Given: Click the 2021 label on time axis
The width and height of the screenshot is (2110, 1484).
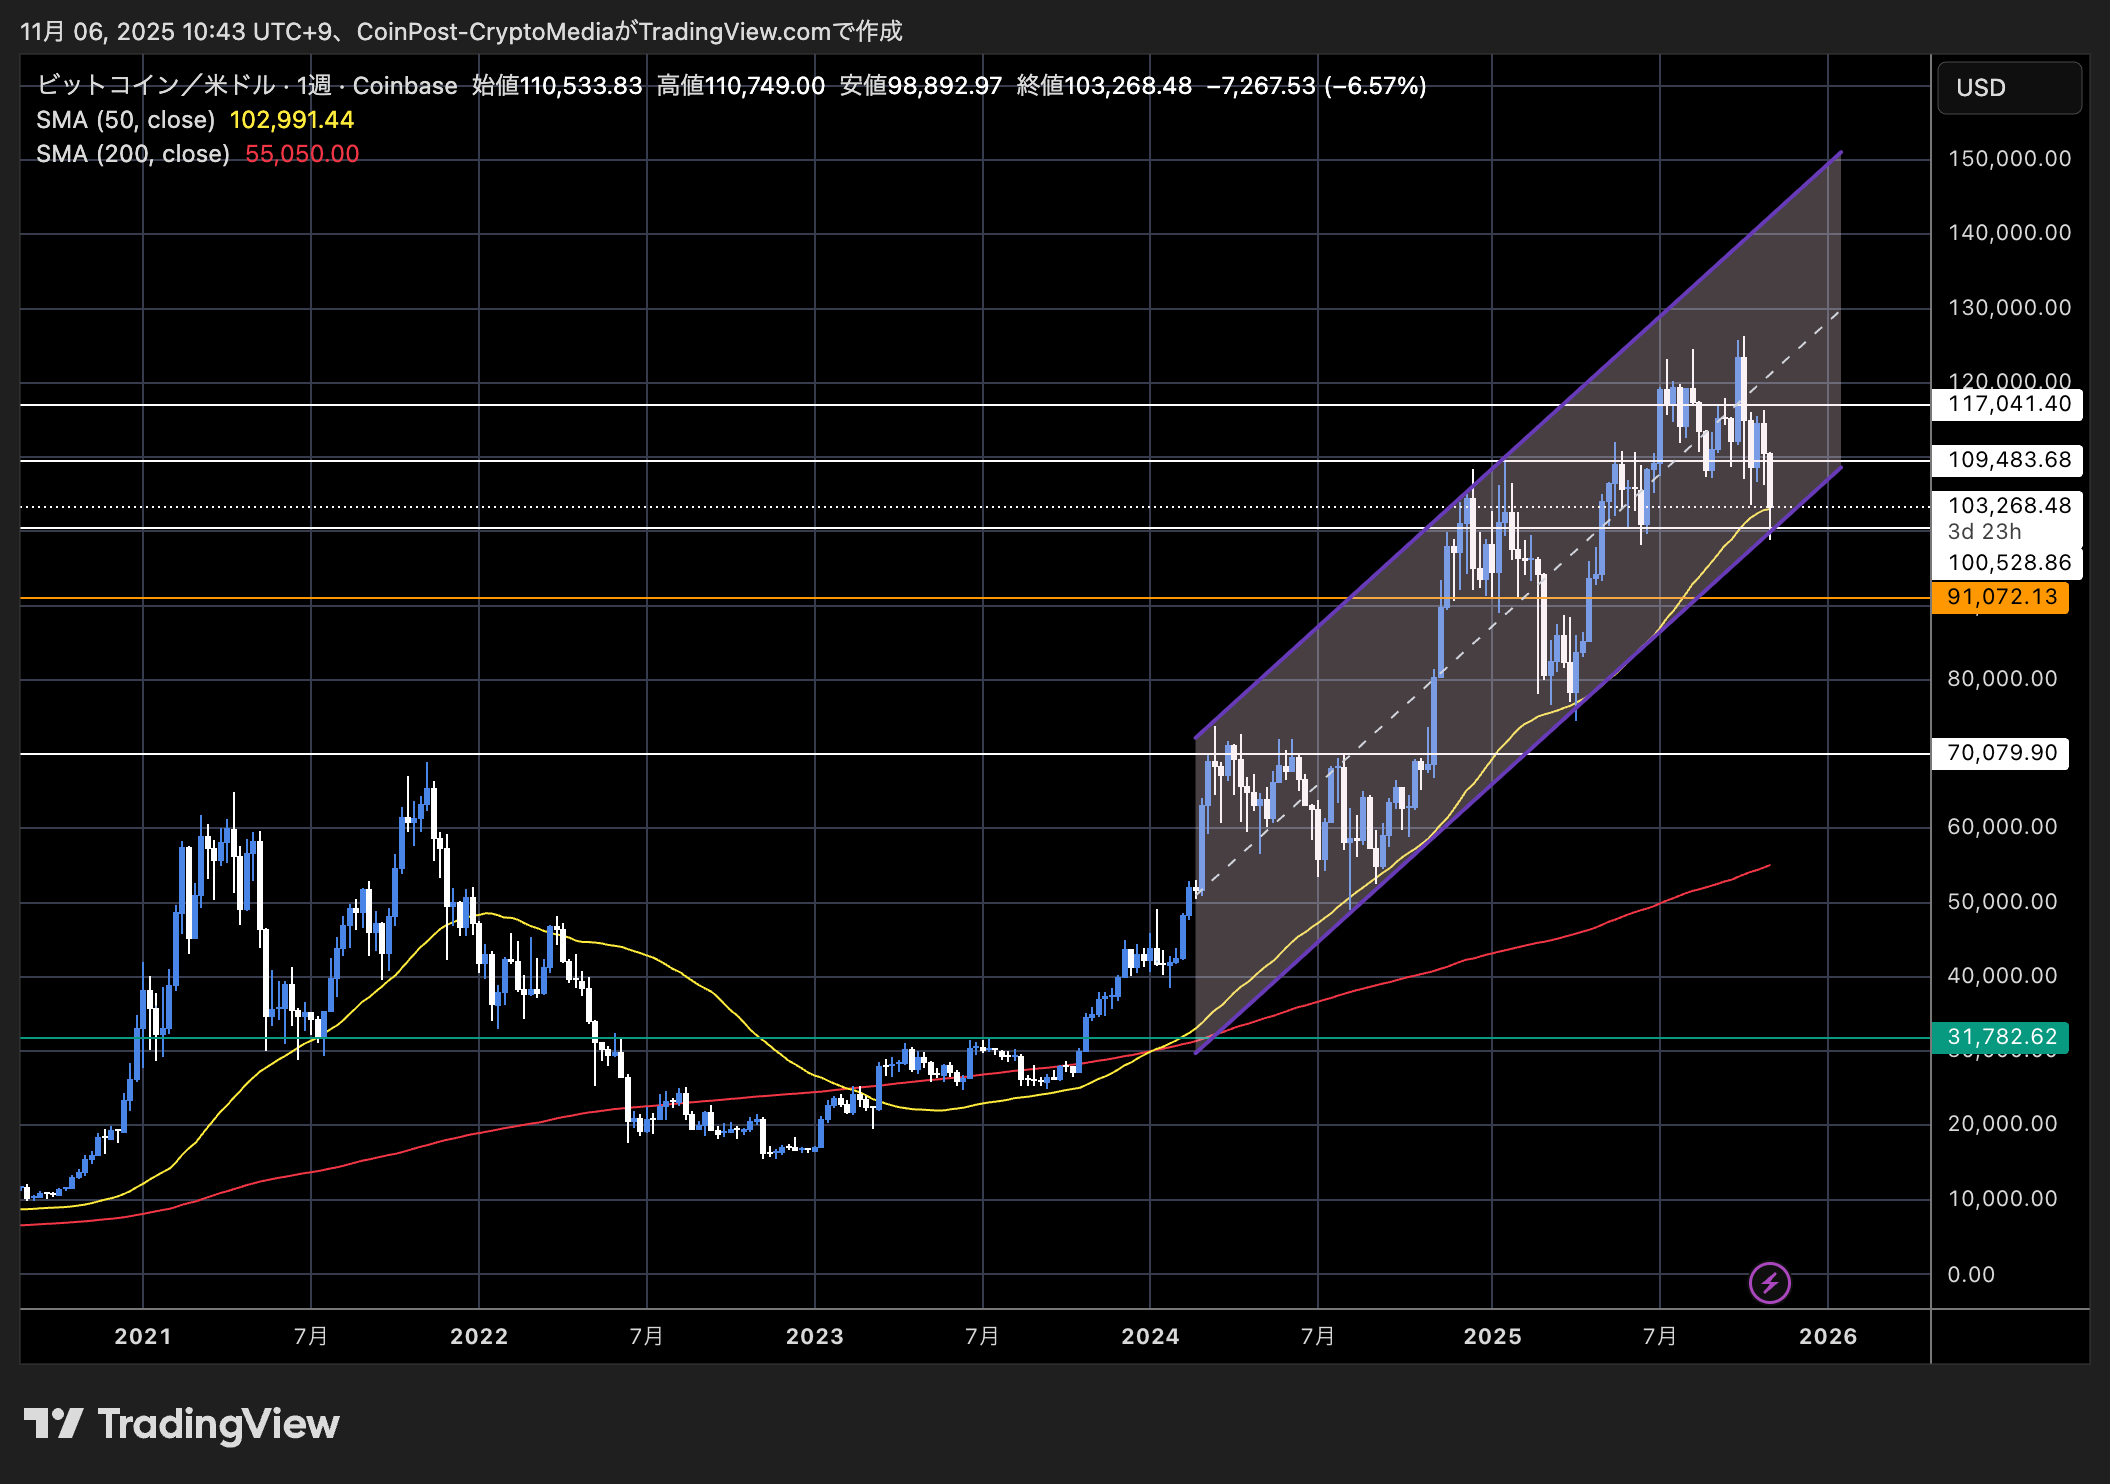Looking at the screenshot, I should tap(143, 1336).
